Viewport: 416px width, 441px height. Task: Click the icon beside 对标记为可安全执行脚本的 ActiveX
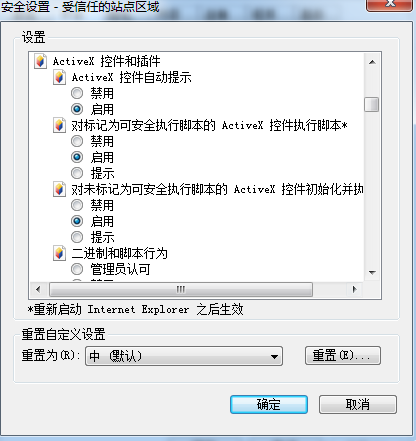point(59,125)
